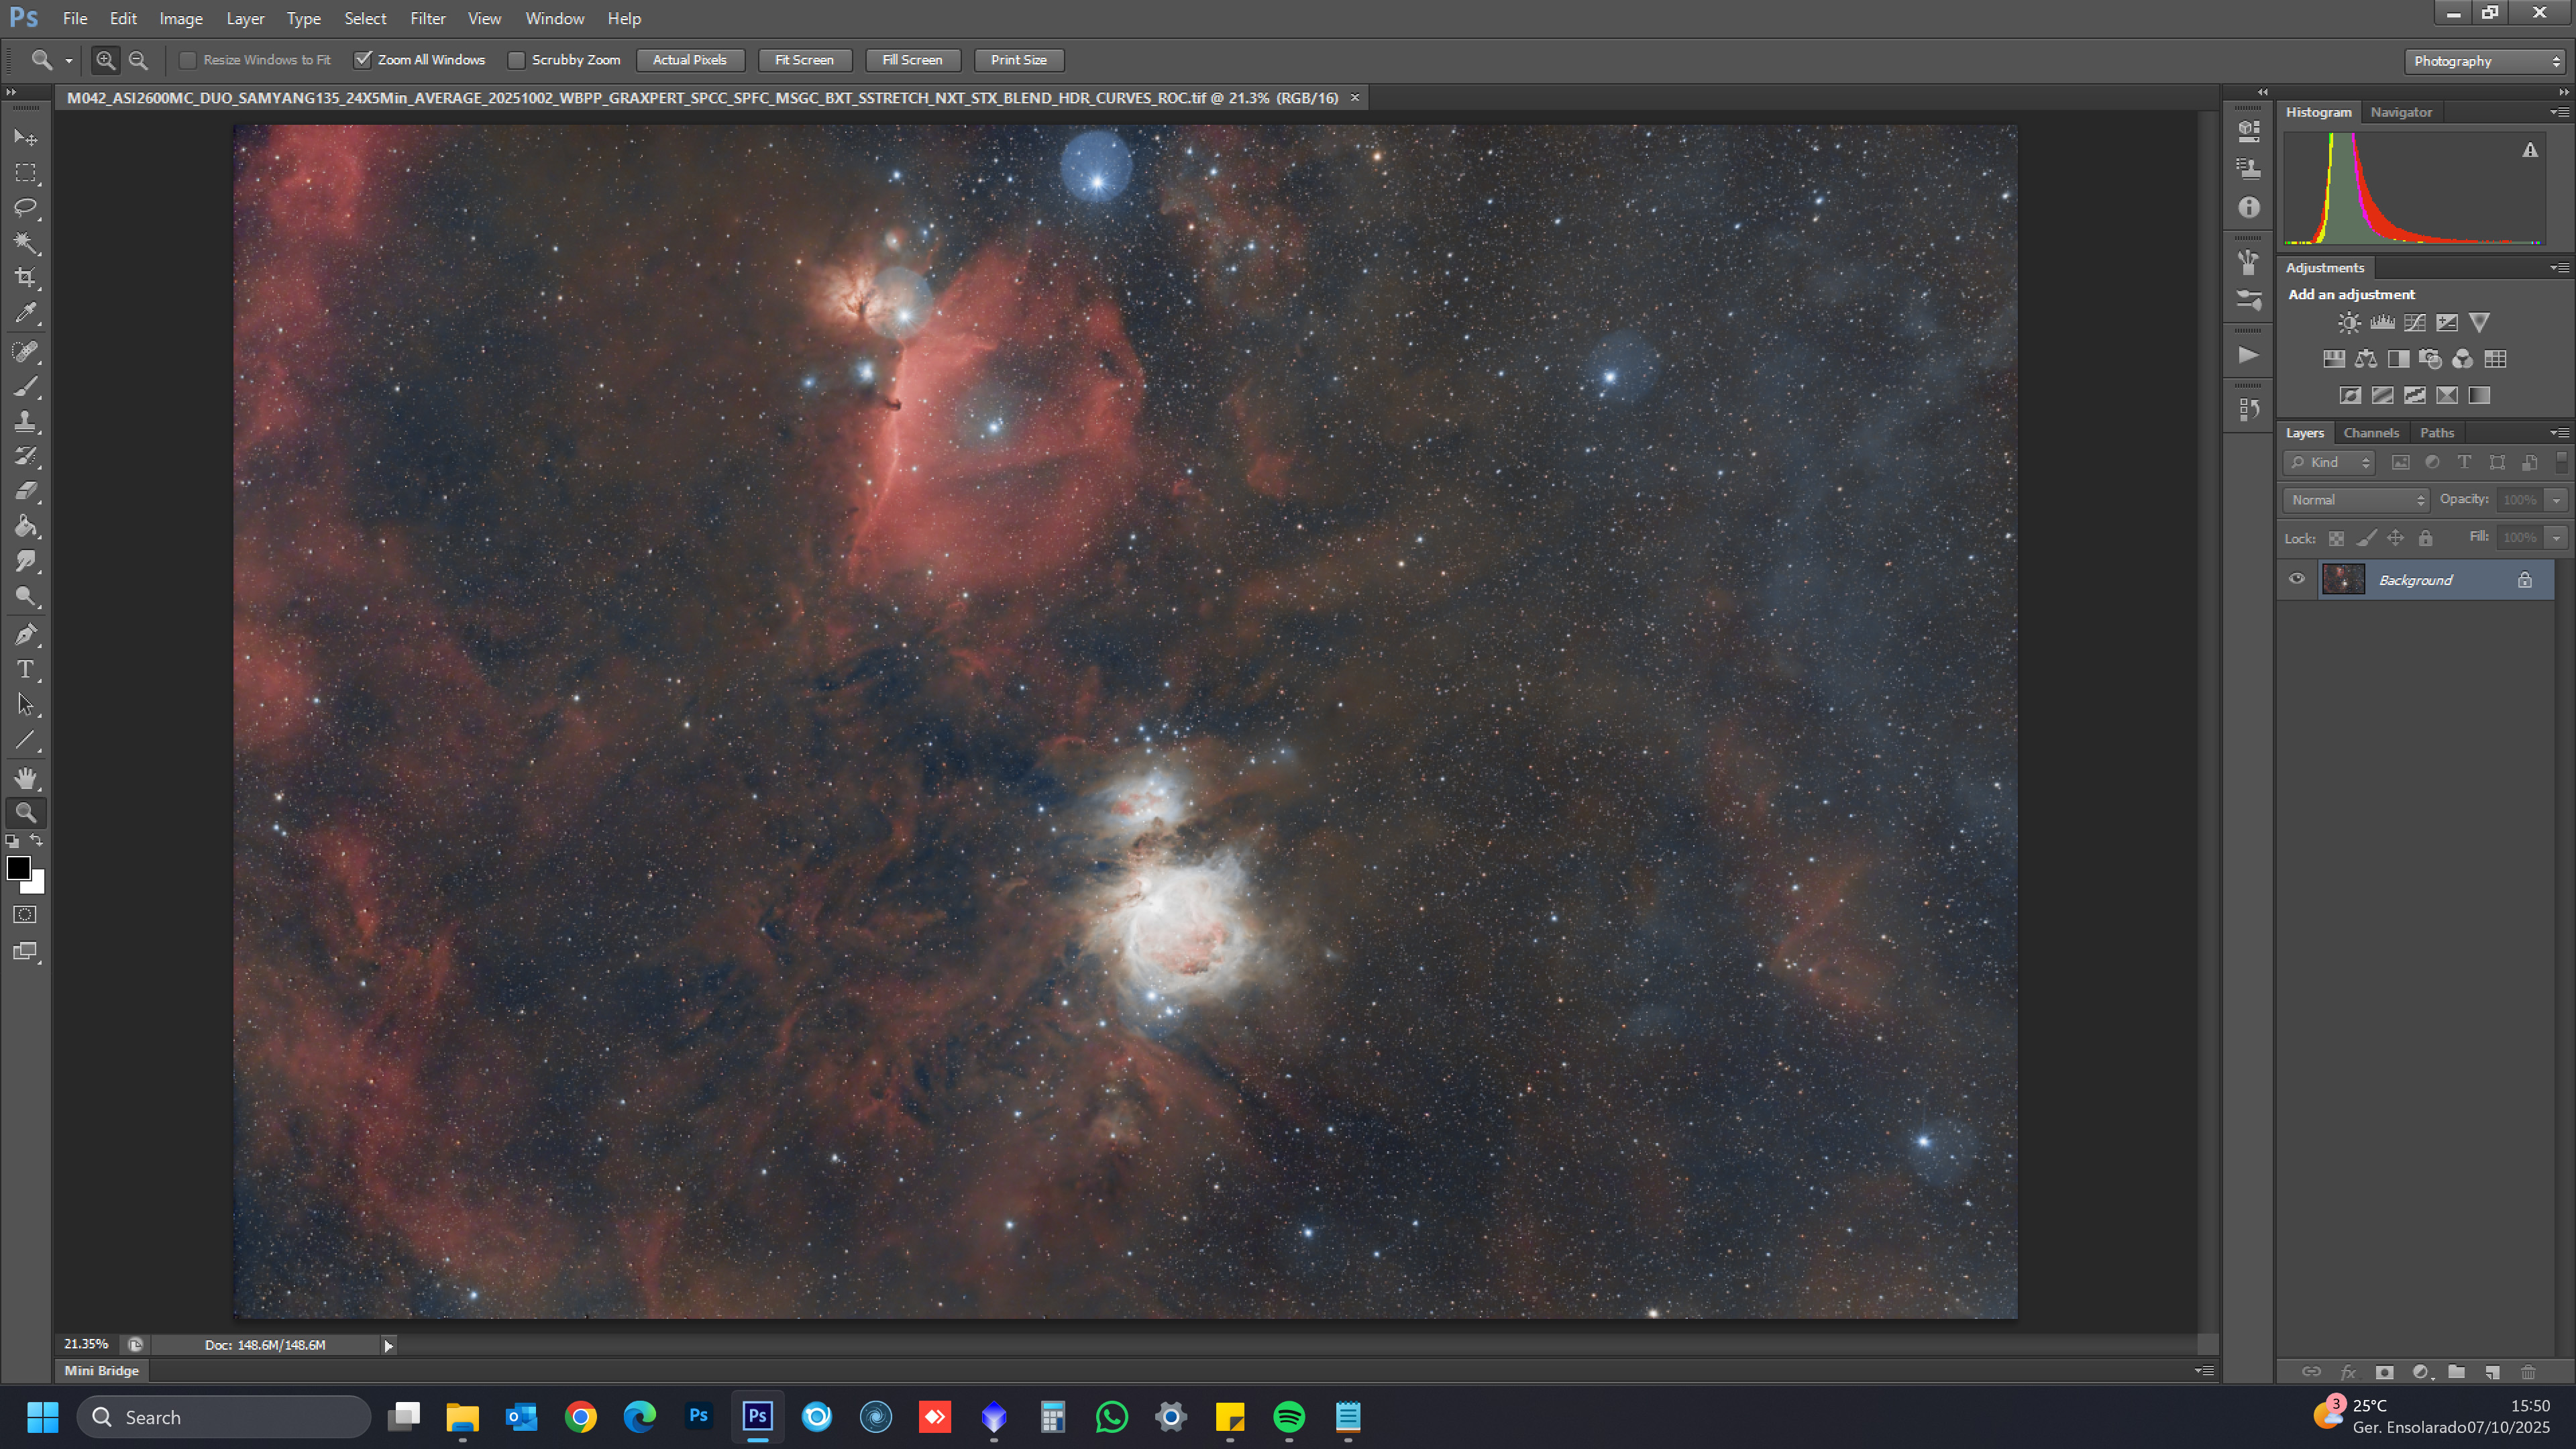
Task: Select the Clone Stamp tool
Action: 26,421
